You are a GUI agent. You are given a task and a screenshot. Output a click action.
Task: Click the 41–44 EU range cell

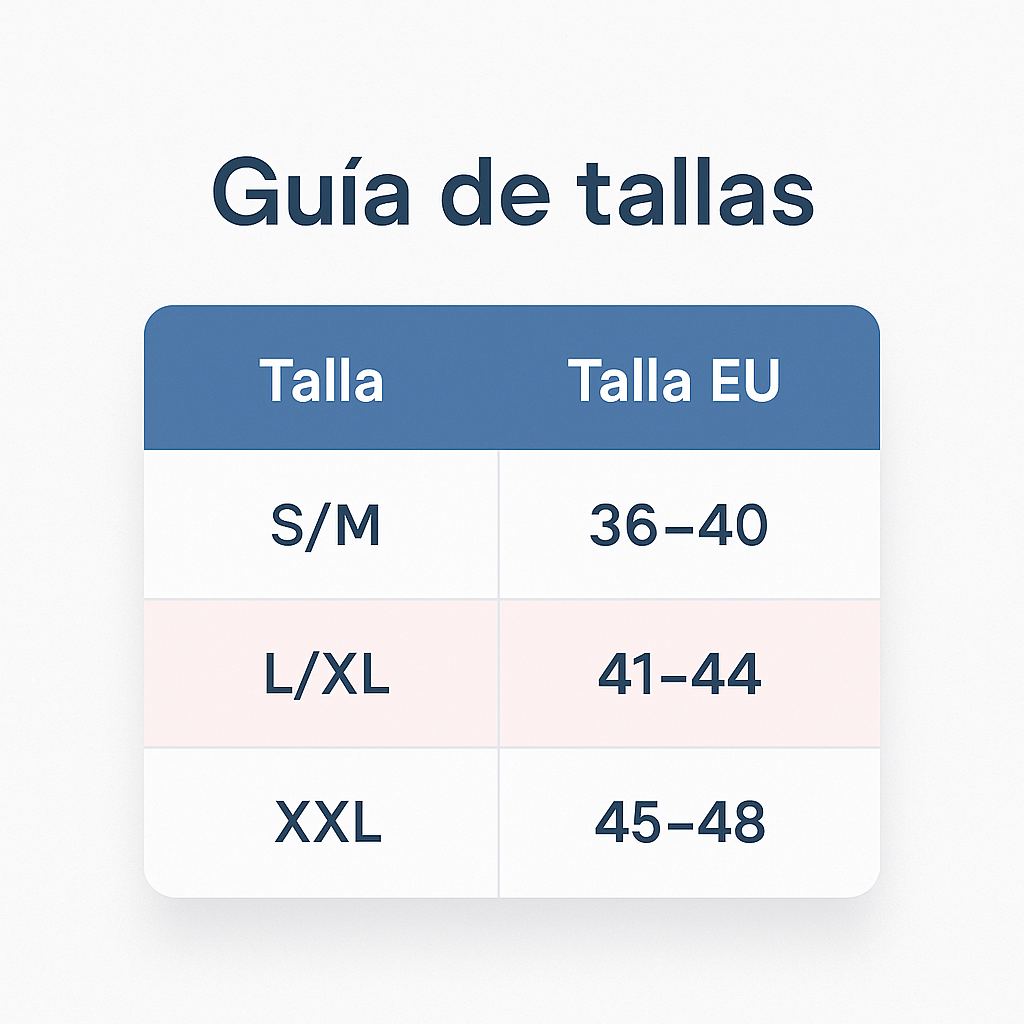pos(679,675)
